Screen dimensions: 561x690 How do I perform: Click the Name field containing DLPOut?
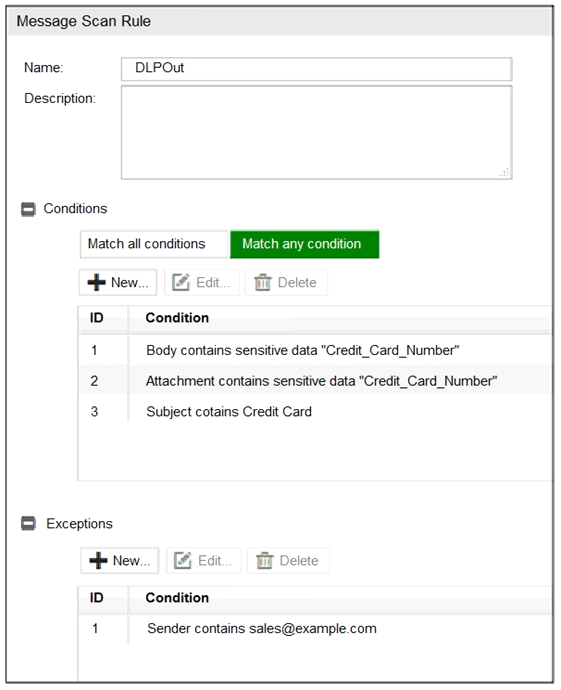[316, 69]
